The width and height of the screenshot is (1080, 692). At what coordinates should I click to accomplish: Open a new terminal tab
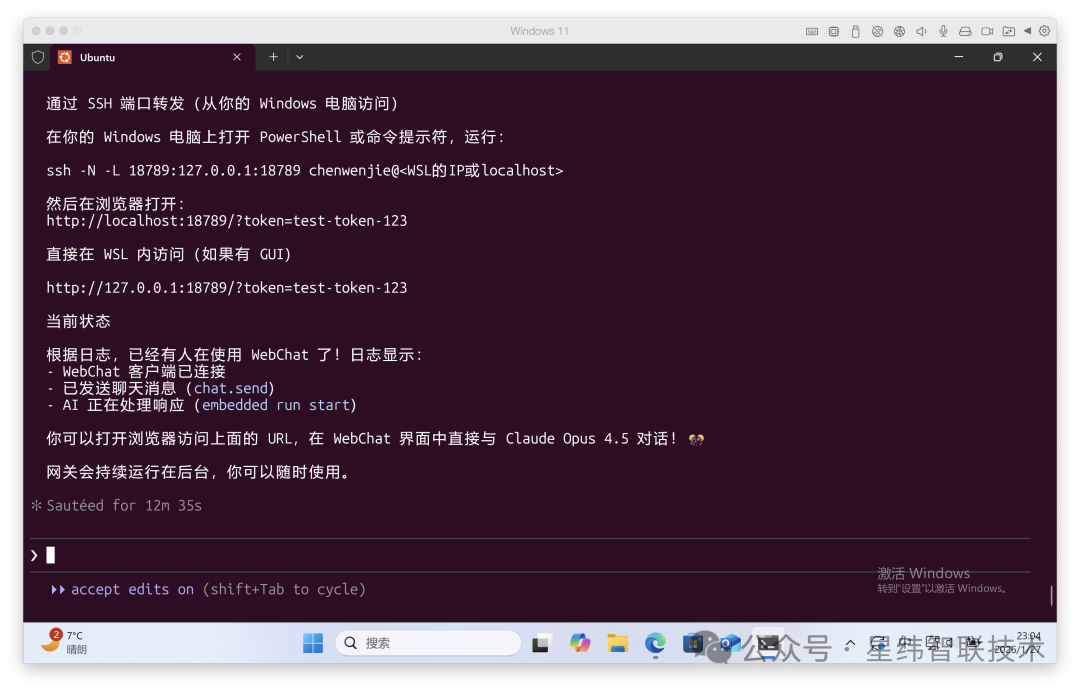pos(273,57)
